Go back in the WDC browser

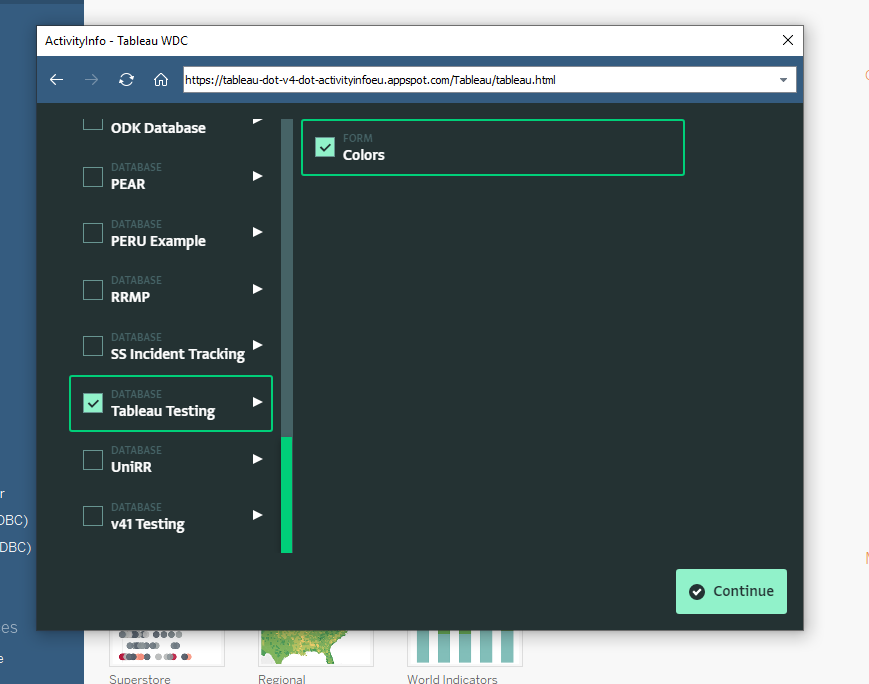(x=57, y=80)
